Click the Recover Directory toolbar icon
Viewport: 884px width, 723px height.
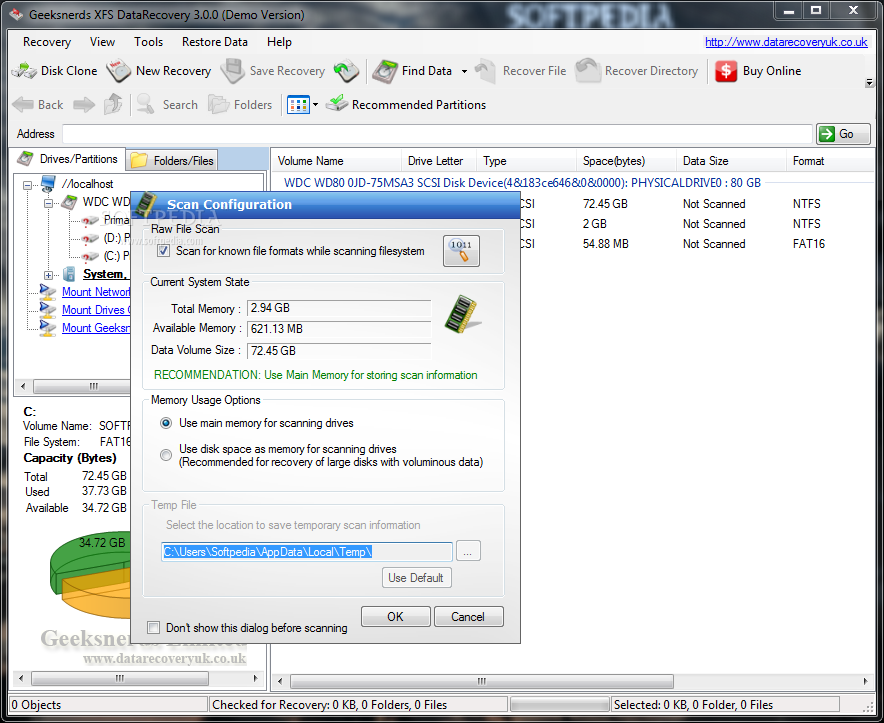click(x=588, y=71)
